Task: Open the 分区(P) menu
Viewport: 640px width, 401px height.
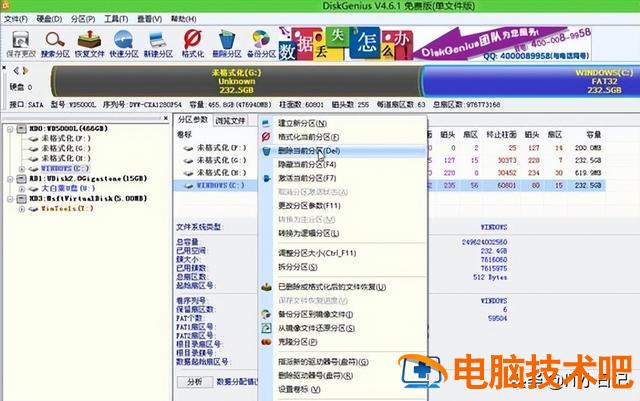Action: (x=83, y=19)
